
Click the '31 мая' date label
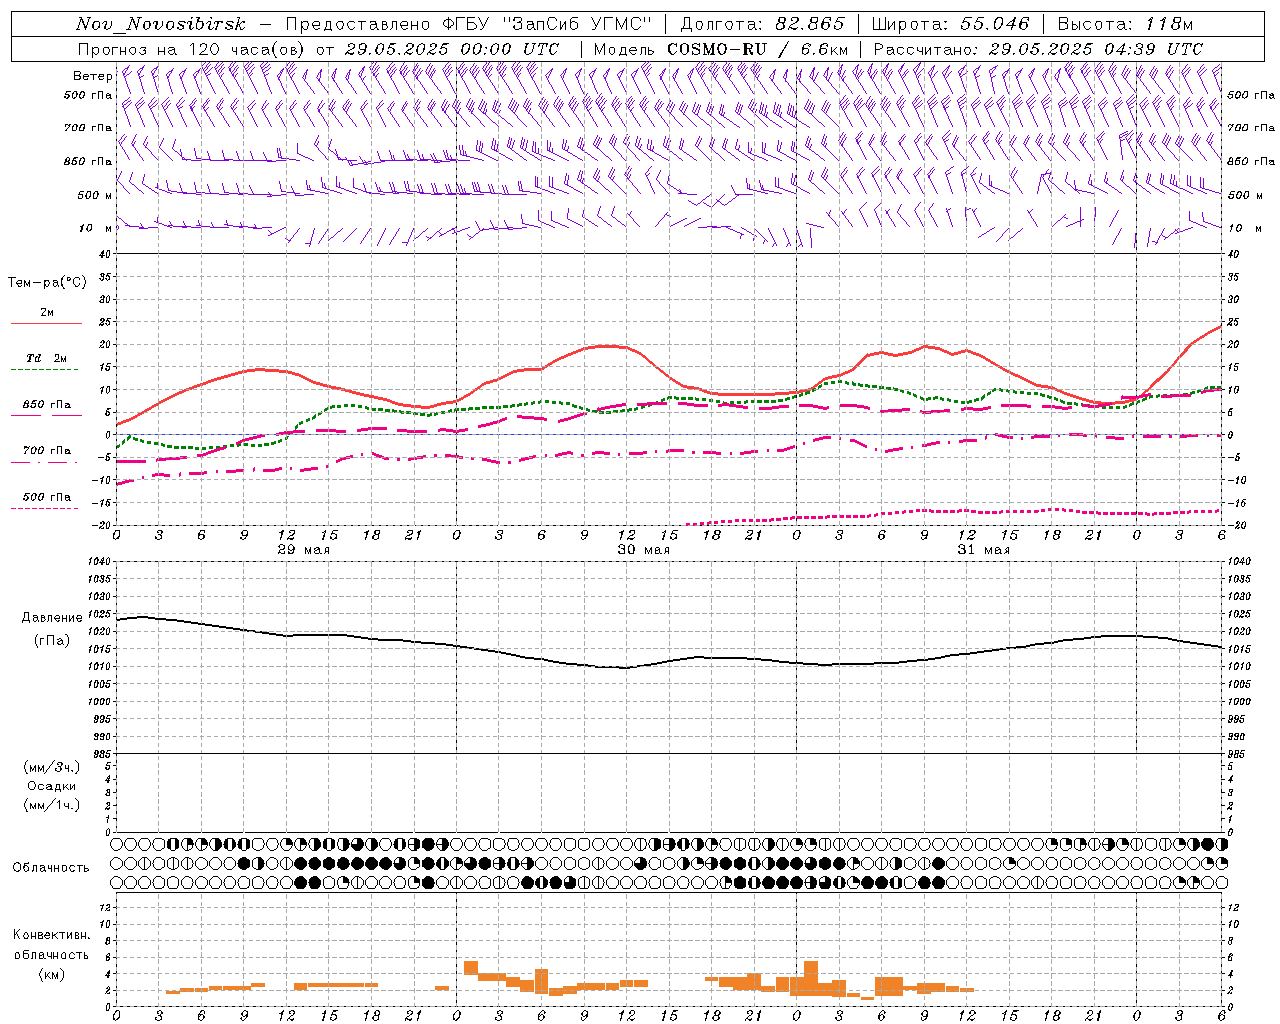pyautogui.click(x=983, y=550)
